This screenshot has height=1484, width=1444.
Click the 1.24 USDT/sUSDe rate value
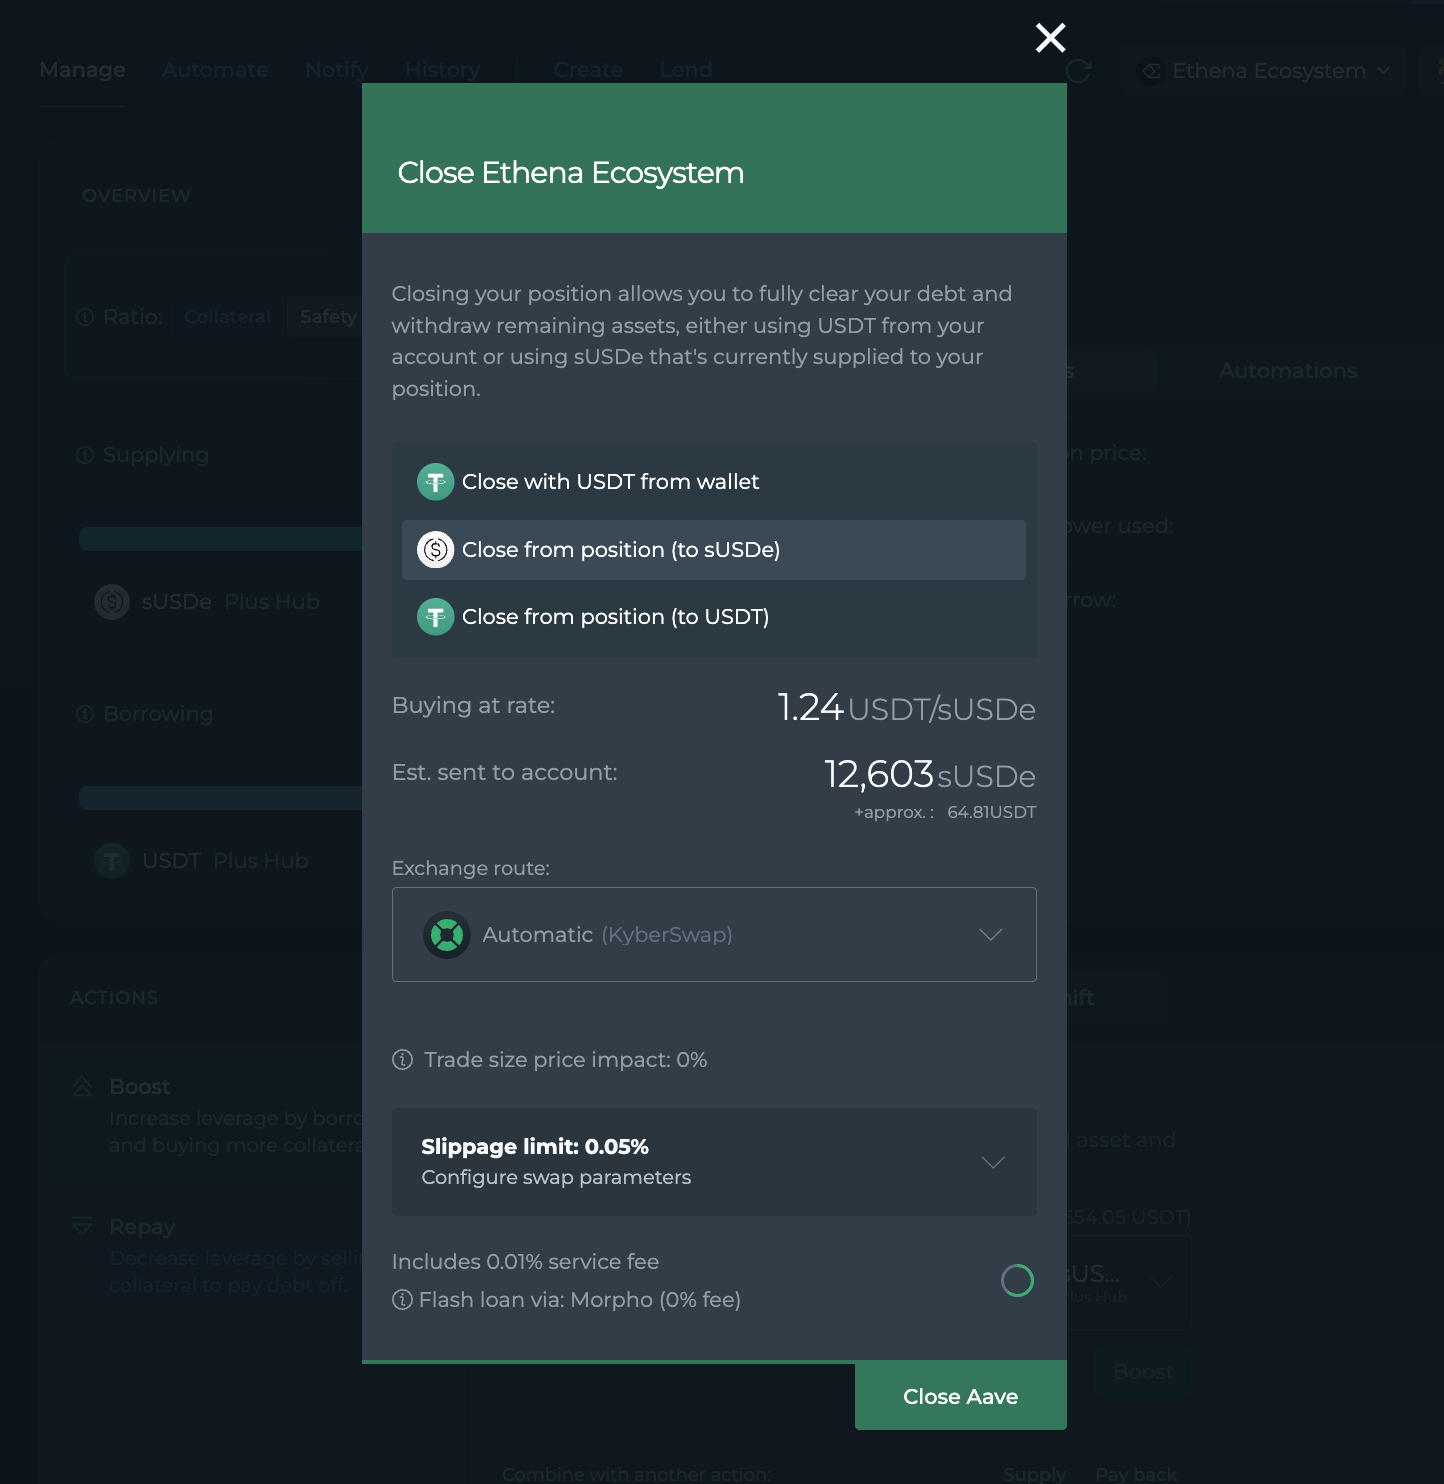906,708
